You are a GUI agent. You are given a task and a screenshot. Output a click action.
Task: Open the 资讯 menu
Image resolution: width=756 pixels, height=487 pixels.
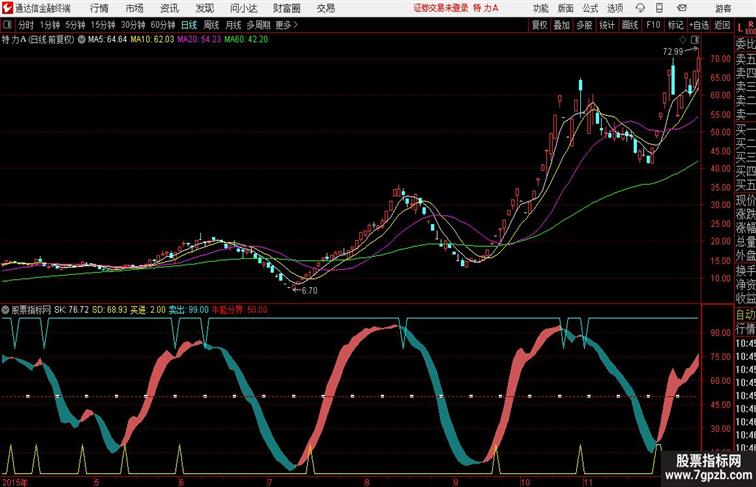click(169, 8)
